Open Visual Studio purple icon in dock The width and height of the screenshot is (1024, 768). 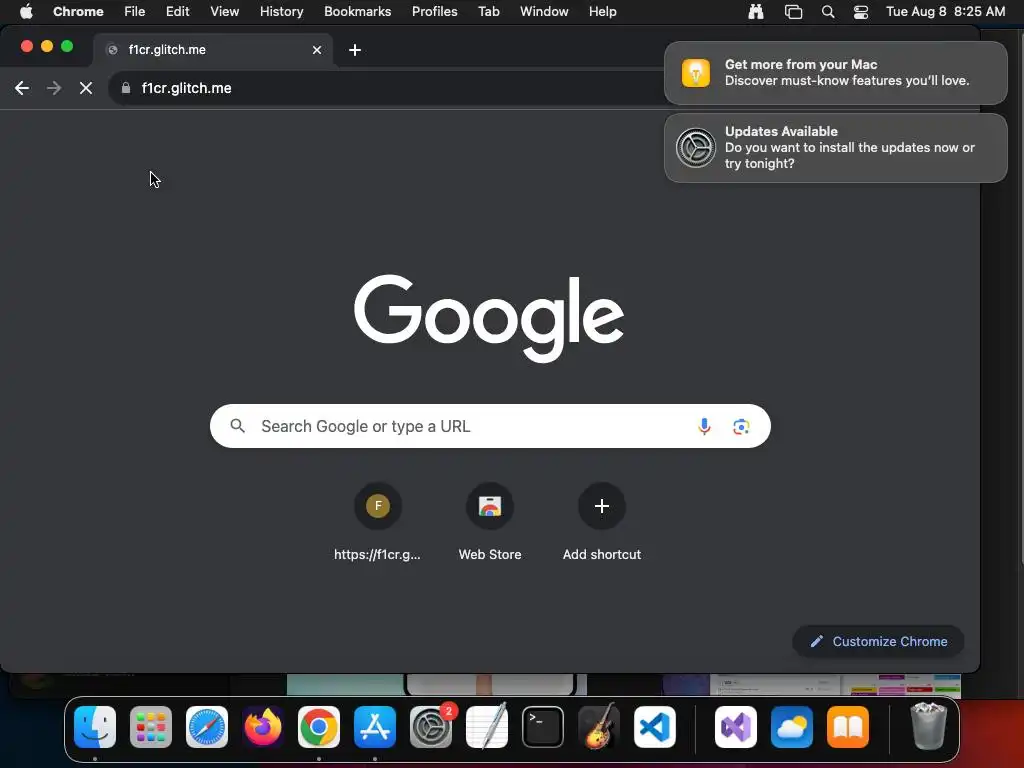pos(736,727)
